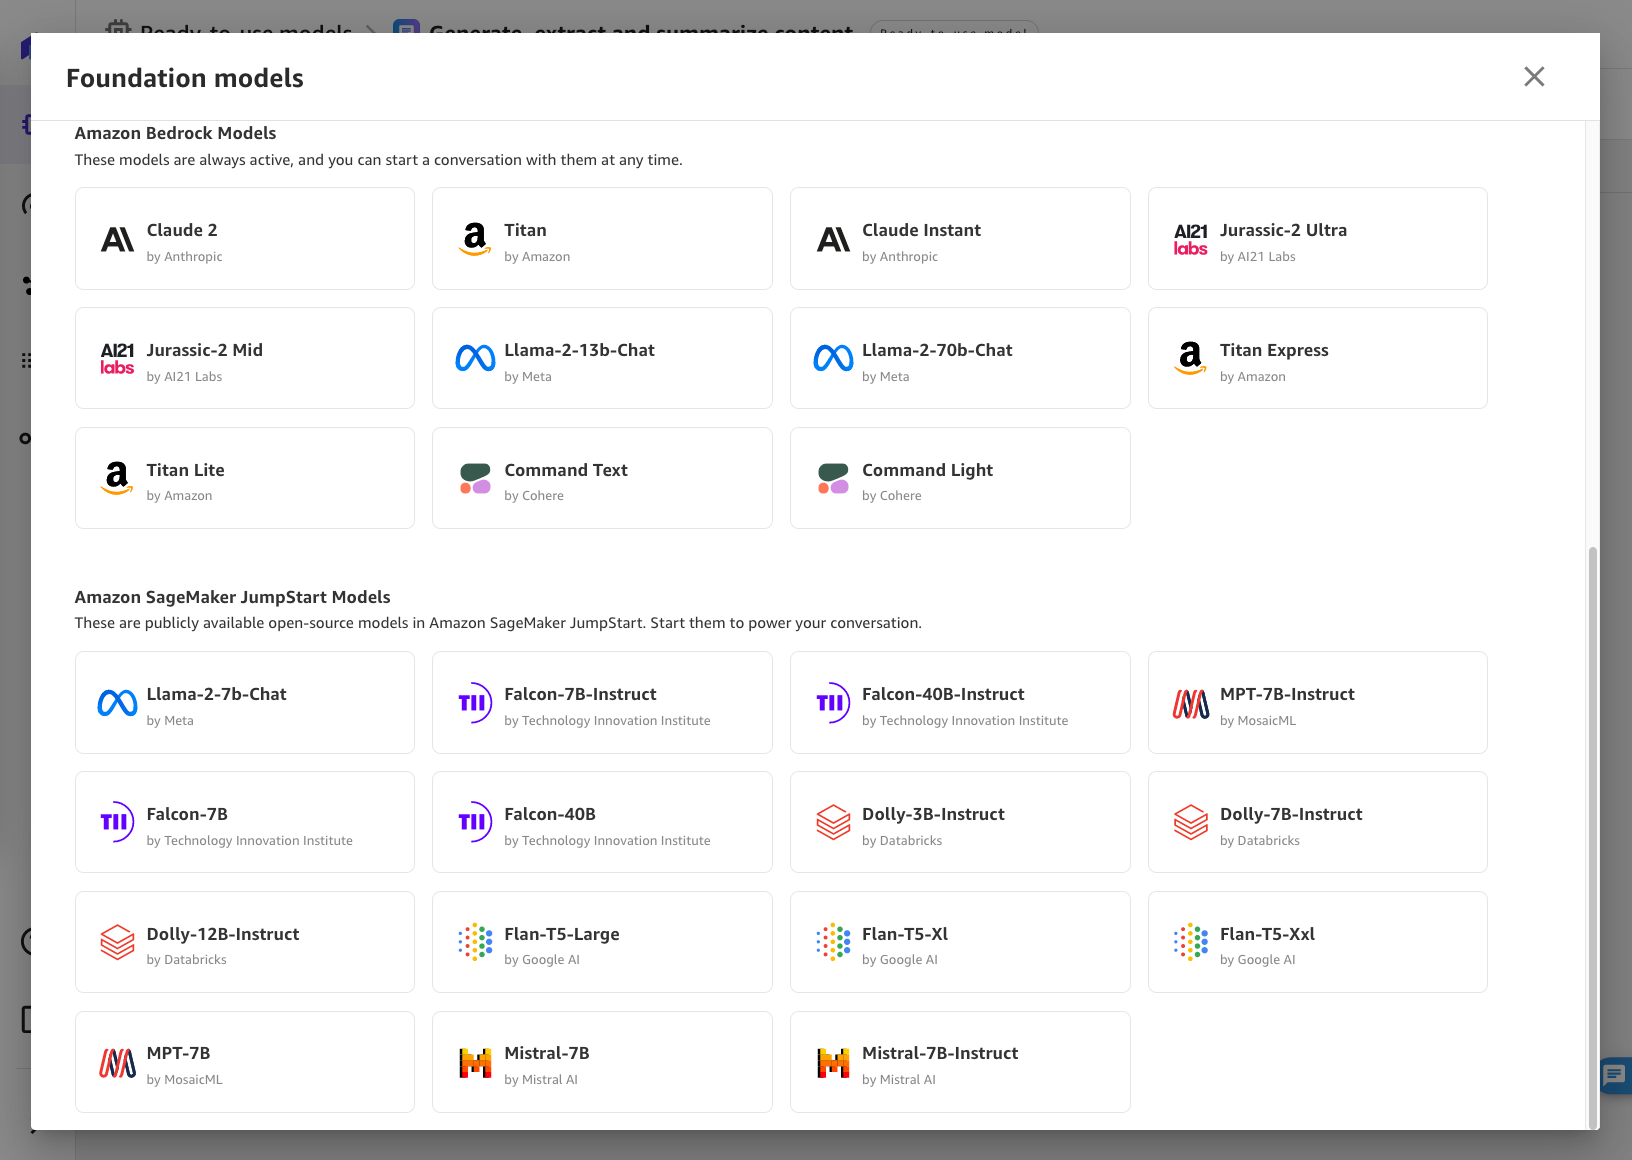Click the dialog's vertical scrollbar
Viewport: 1632px width, 1160px height.
pos(1593,838)
